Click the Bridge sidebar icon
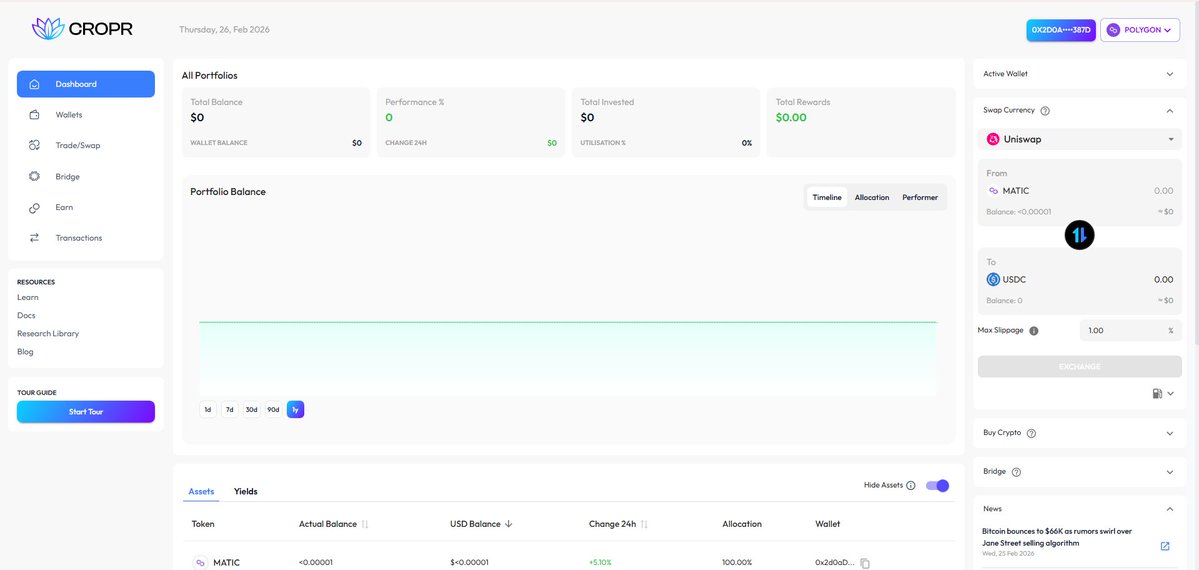The height and width of the screenshot is (570, 1199). tap(34, 177)
